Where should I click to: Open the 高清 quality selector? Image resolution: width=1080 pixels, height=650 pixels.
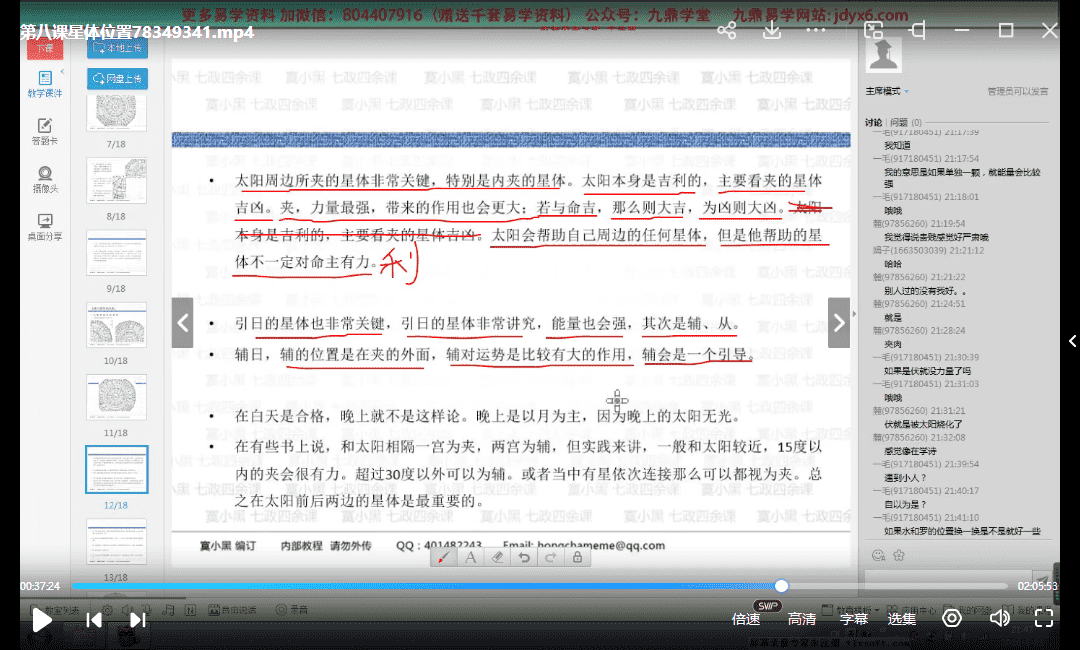coord(802,619)
